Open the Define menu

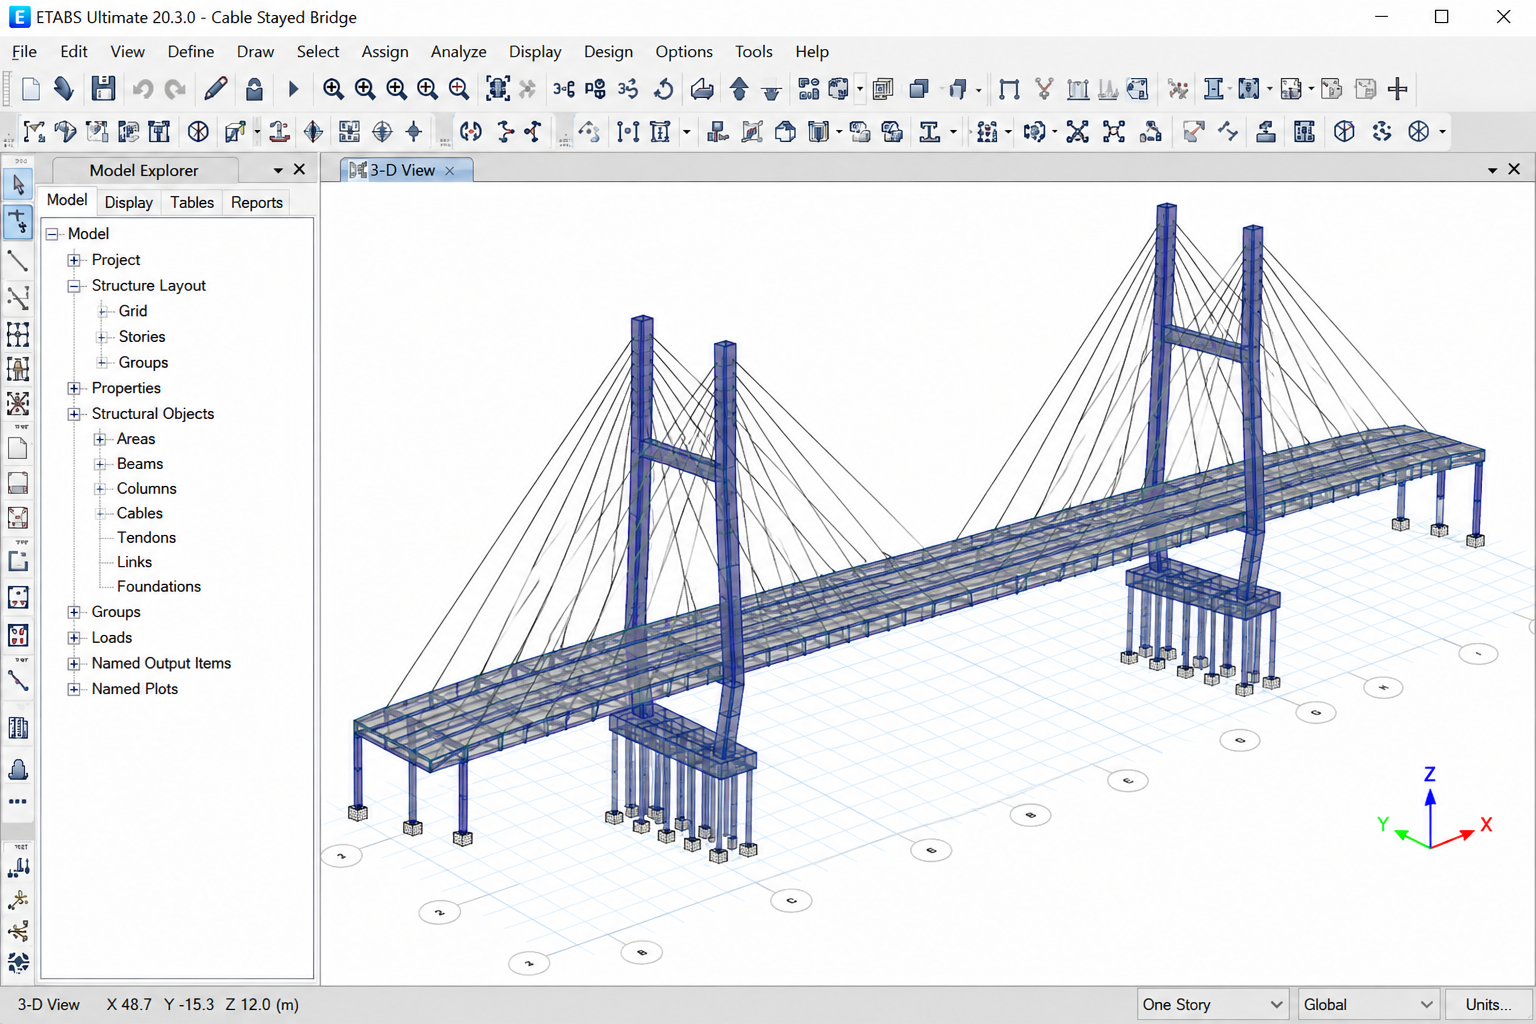tap(191, 52)
